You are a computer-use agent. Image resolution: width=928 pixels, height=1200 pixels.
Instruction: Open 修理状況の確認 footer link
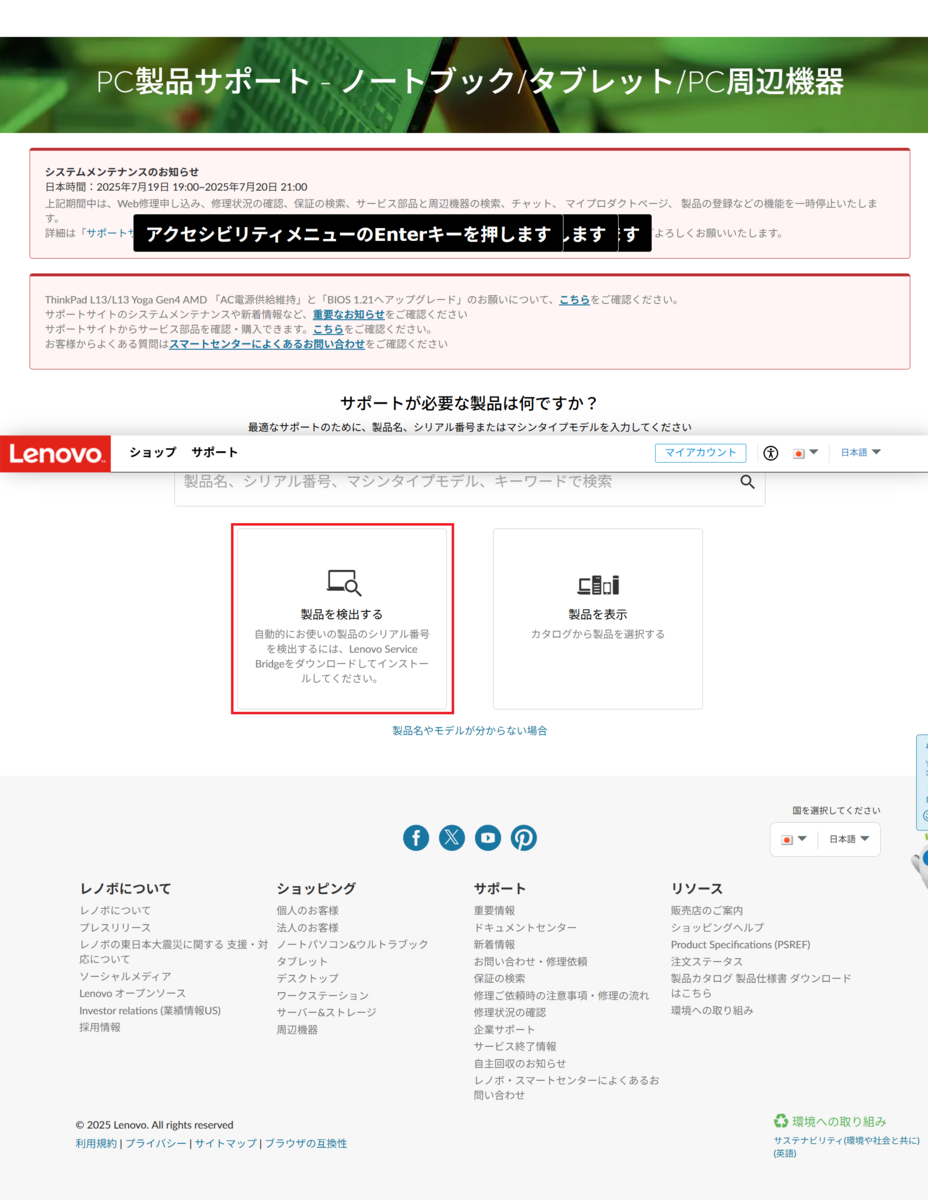tap(510, 1013)
